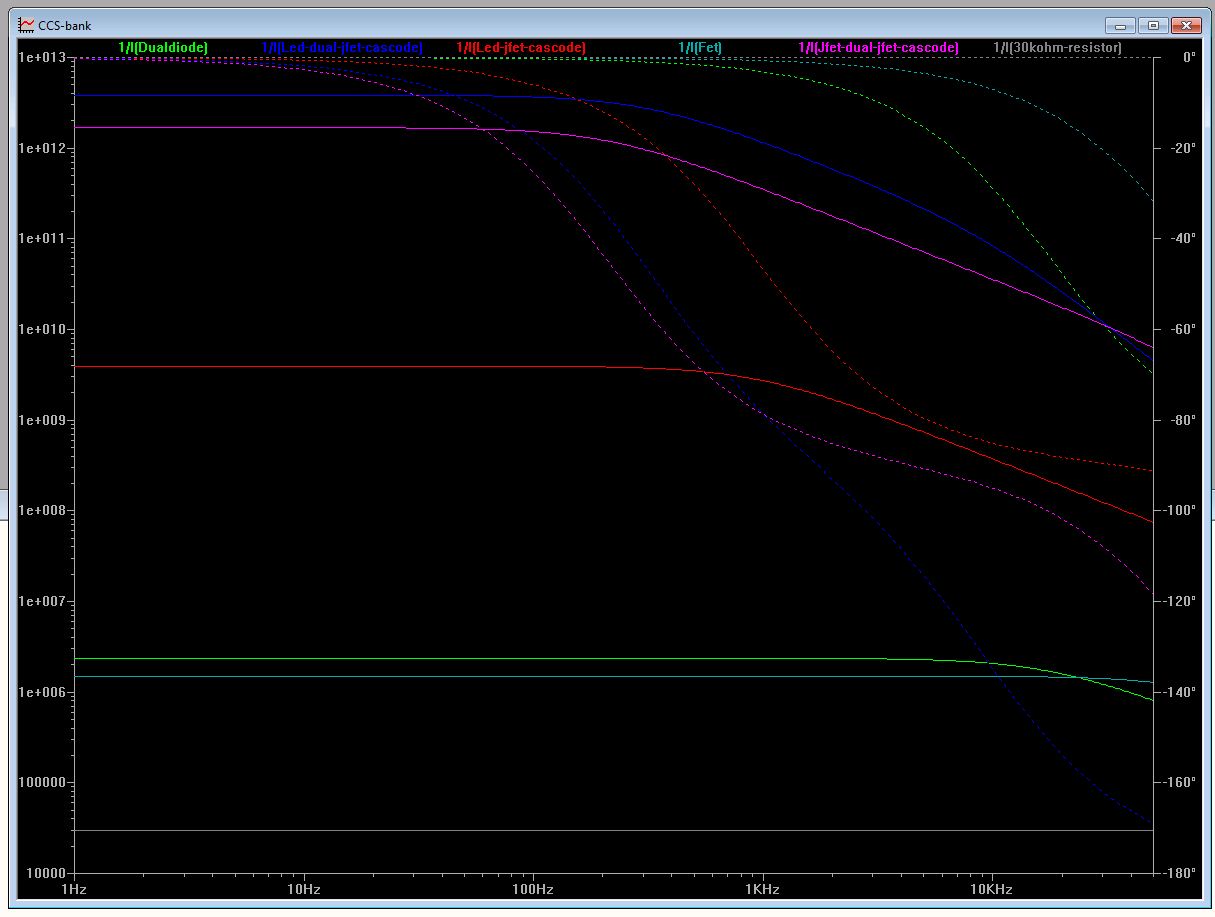Click the -180° phase axis label

[x=1180, y=873]
